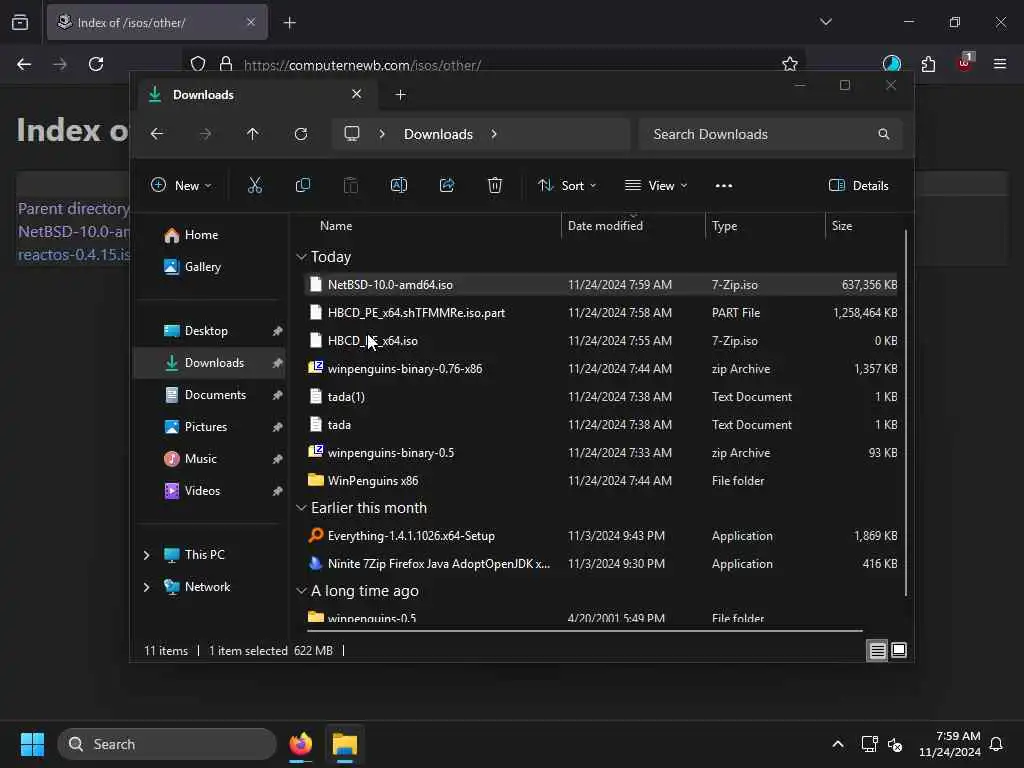Click the reactos-0.4.15 link in Firefox

tap(74, 254)
